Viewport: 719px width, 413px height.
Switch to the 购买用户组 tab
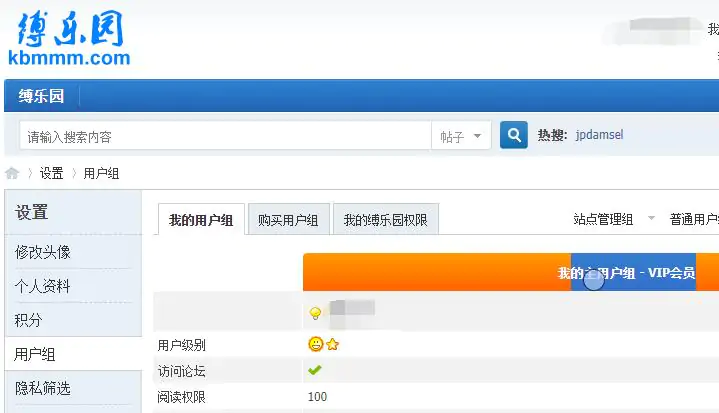[x=288, y=220]
